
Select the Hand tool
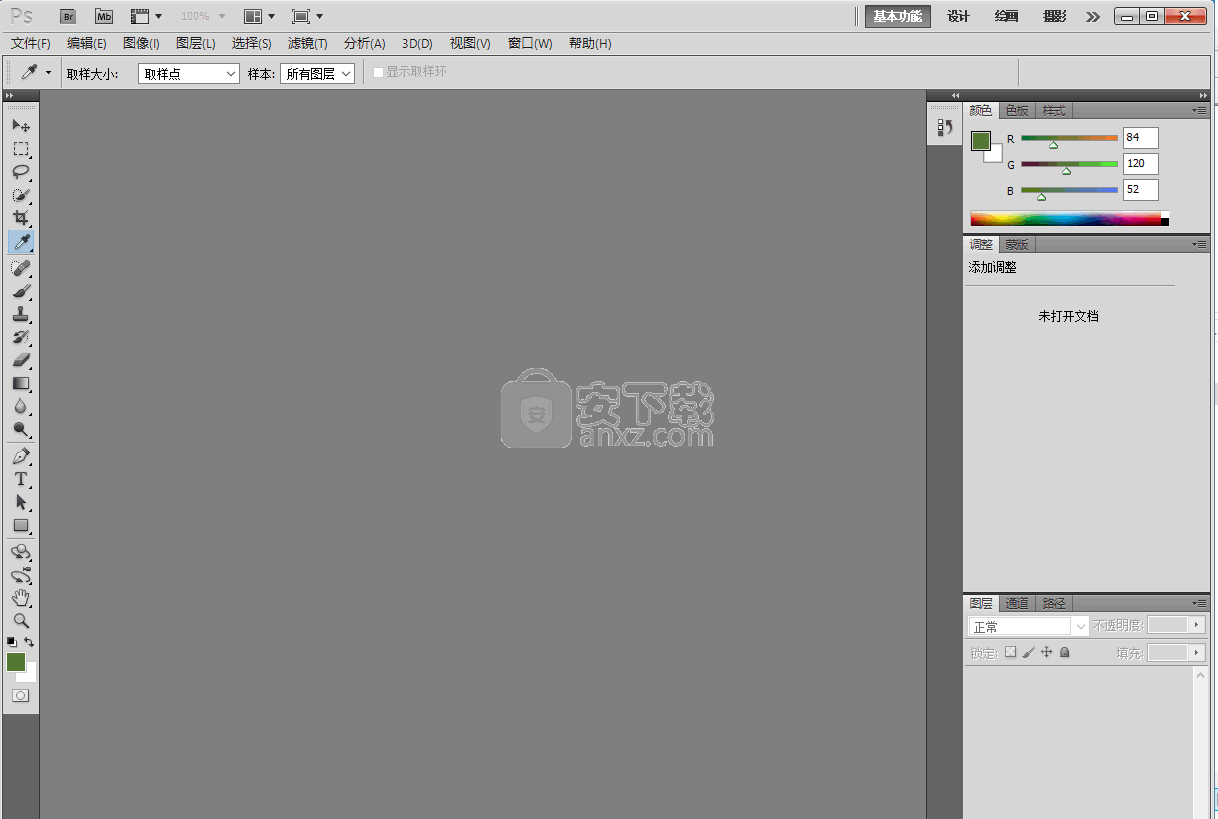[20, 598]
